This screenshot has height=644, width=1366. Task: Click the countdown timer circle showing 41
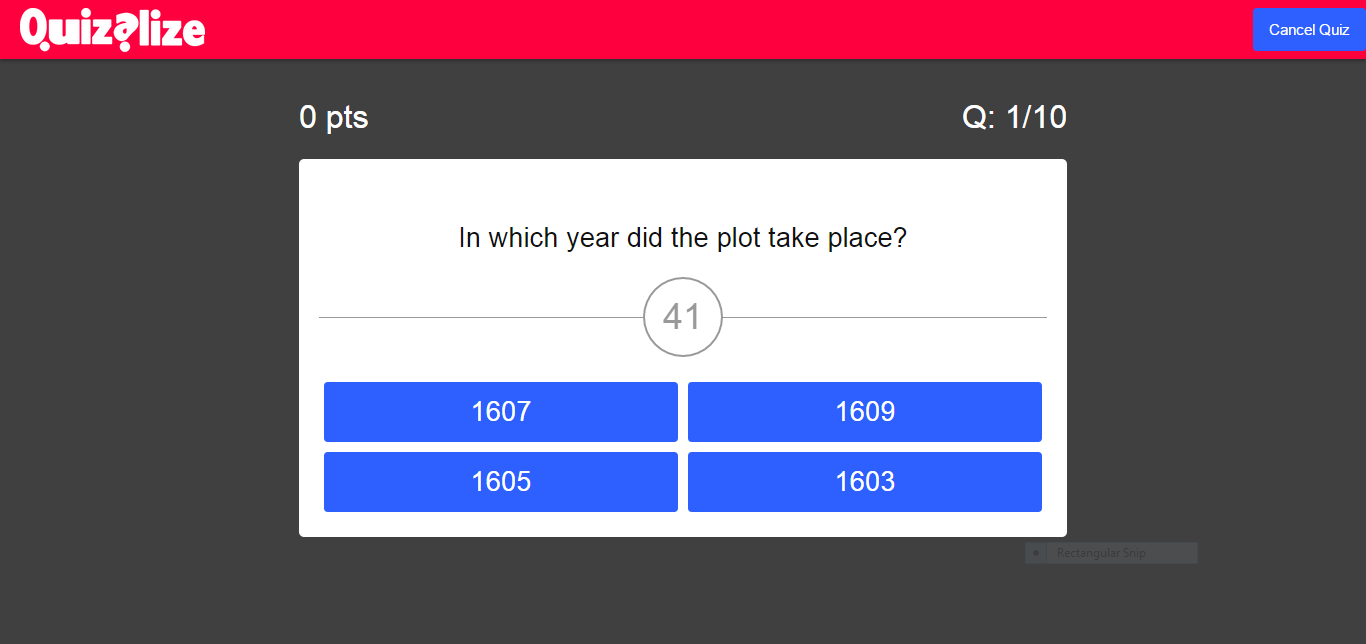click(x=682, y=317)
